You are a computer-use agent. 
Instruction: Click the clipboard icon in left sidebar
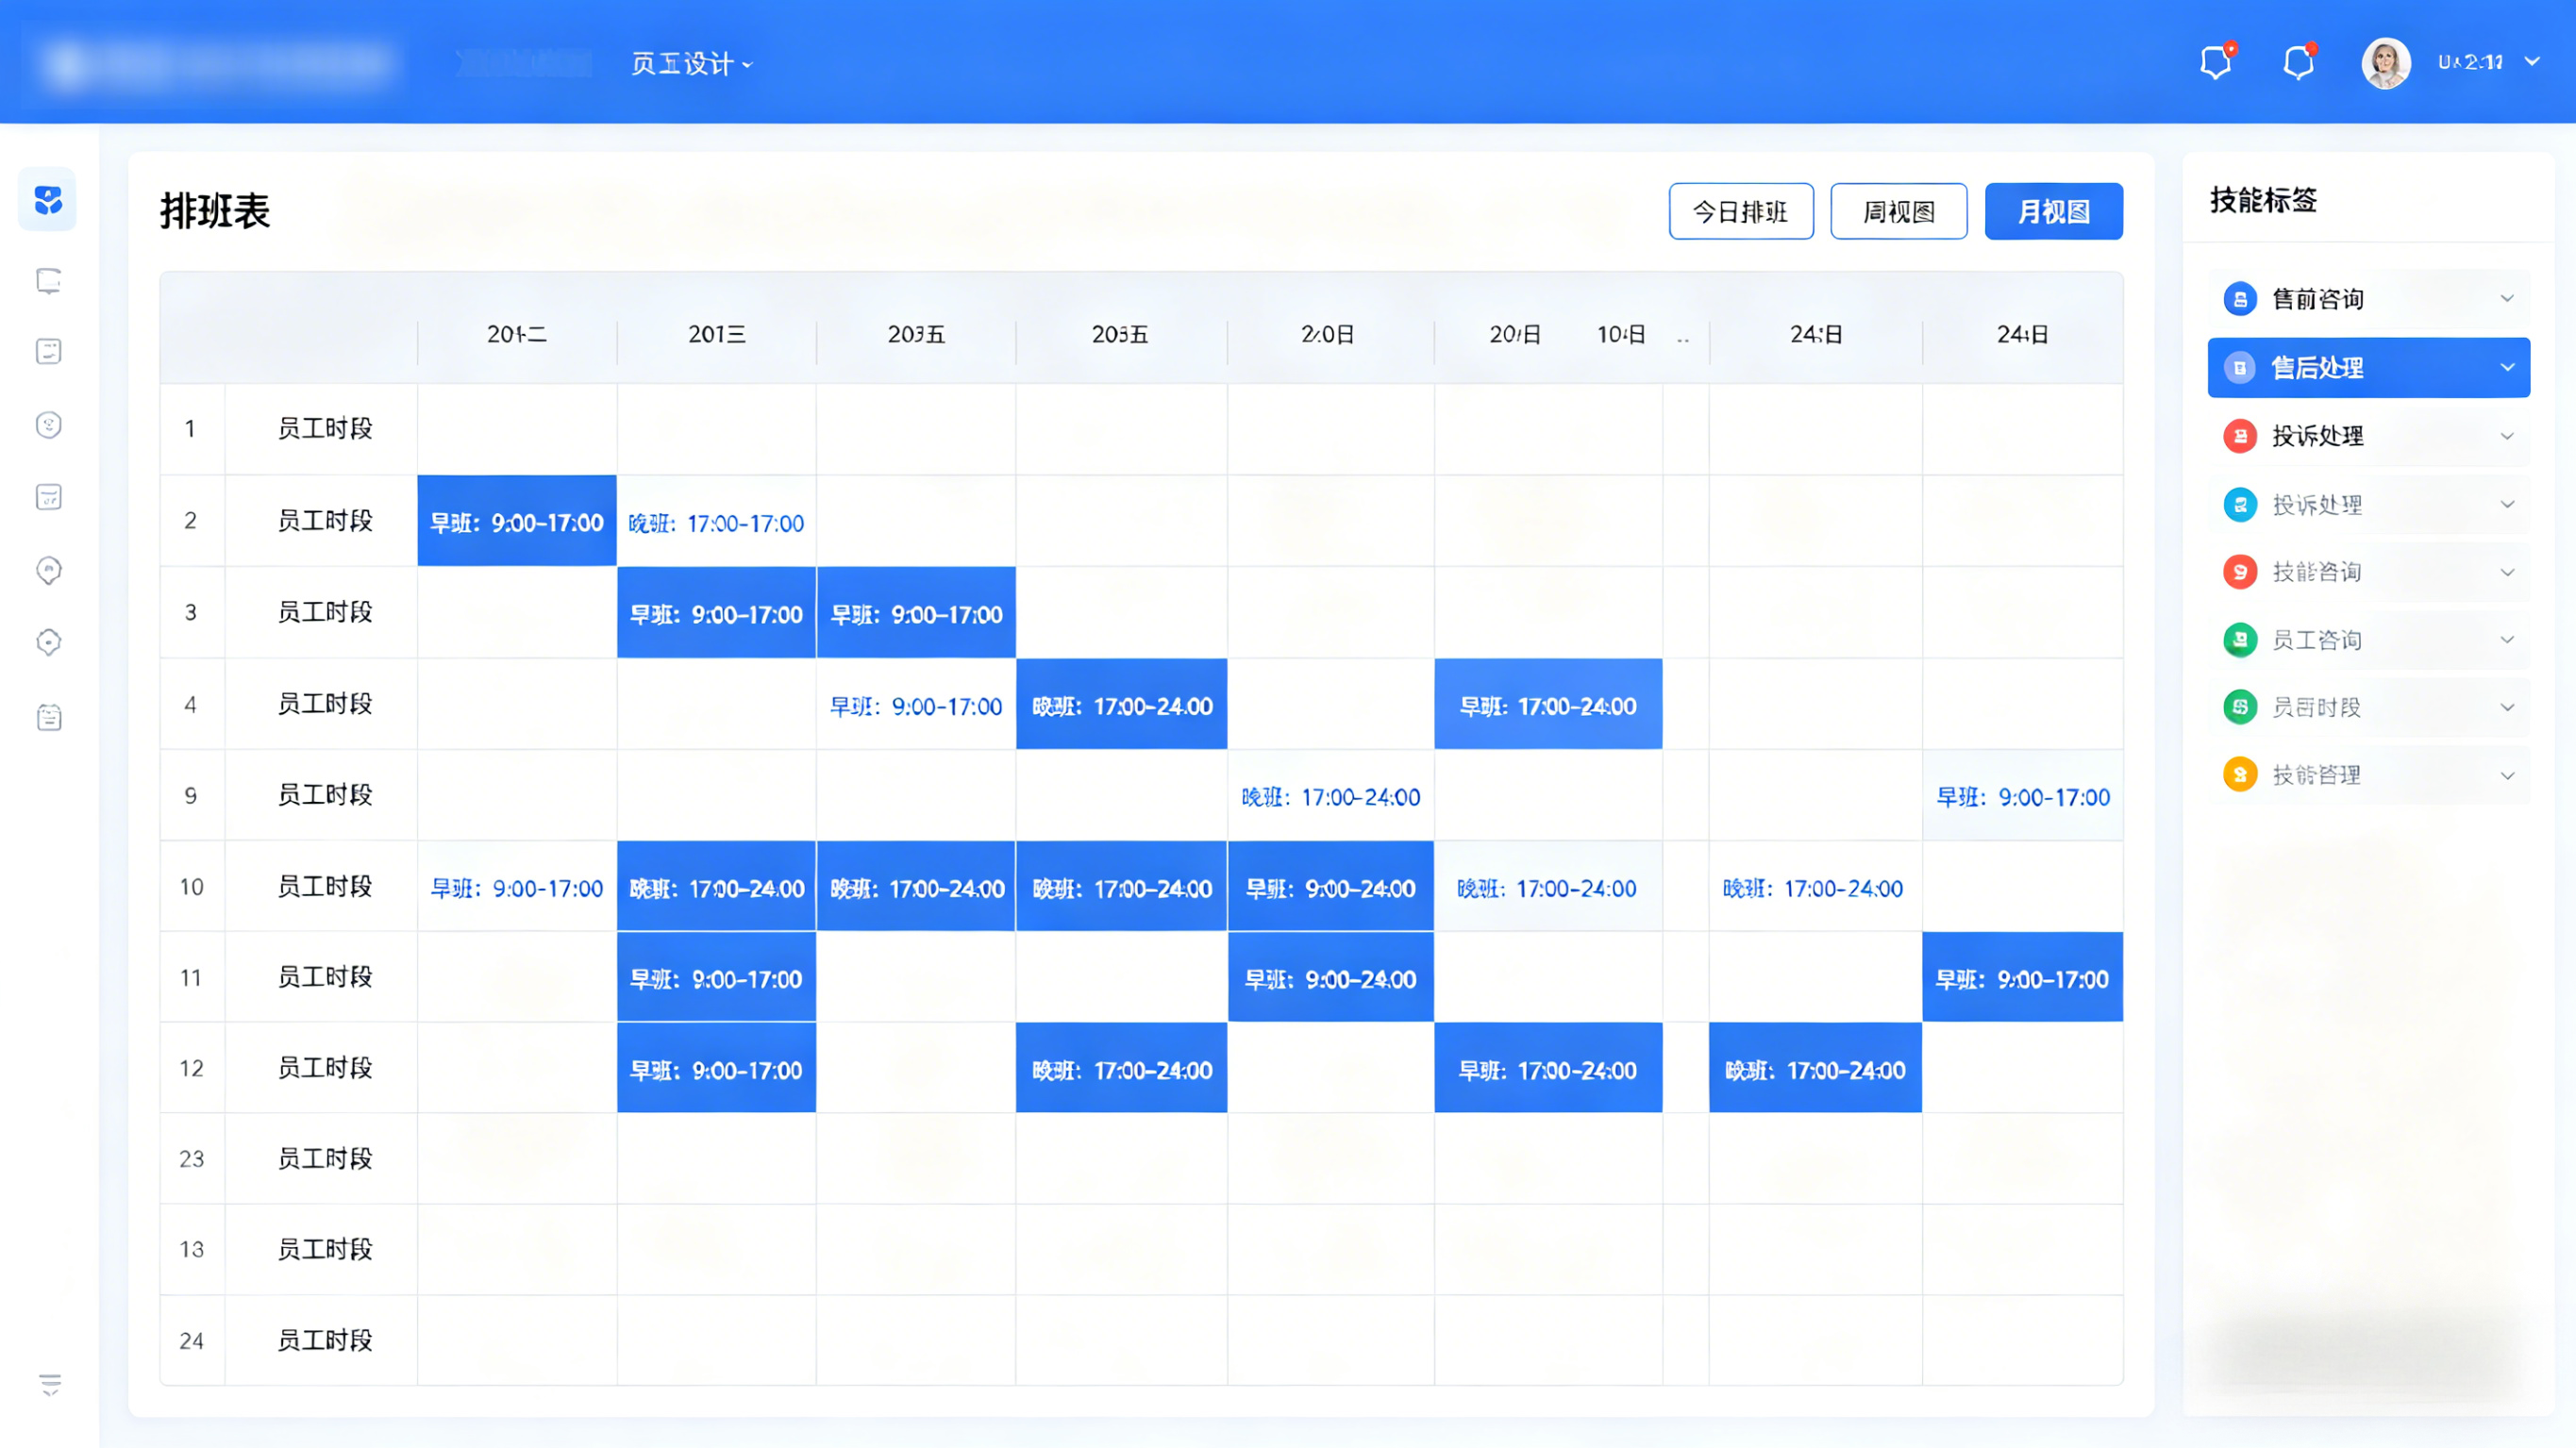pos(49,717)
